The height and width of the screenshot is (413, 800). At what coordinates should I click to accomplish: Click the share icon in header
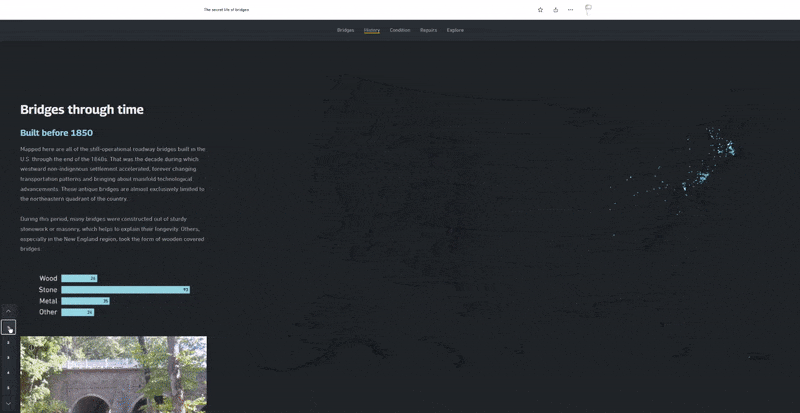[x=556, y=10]
